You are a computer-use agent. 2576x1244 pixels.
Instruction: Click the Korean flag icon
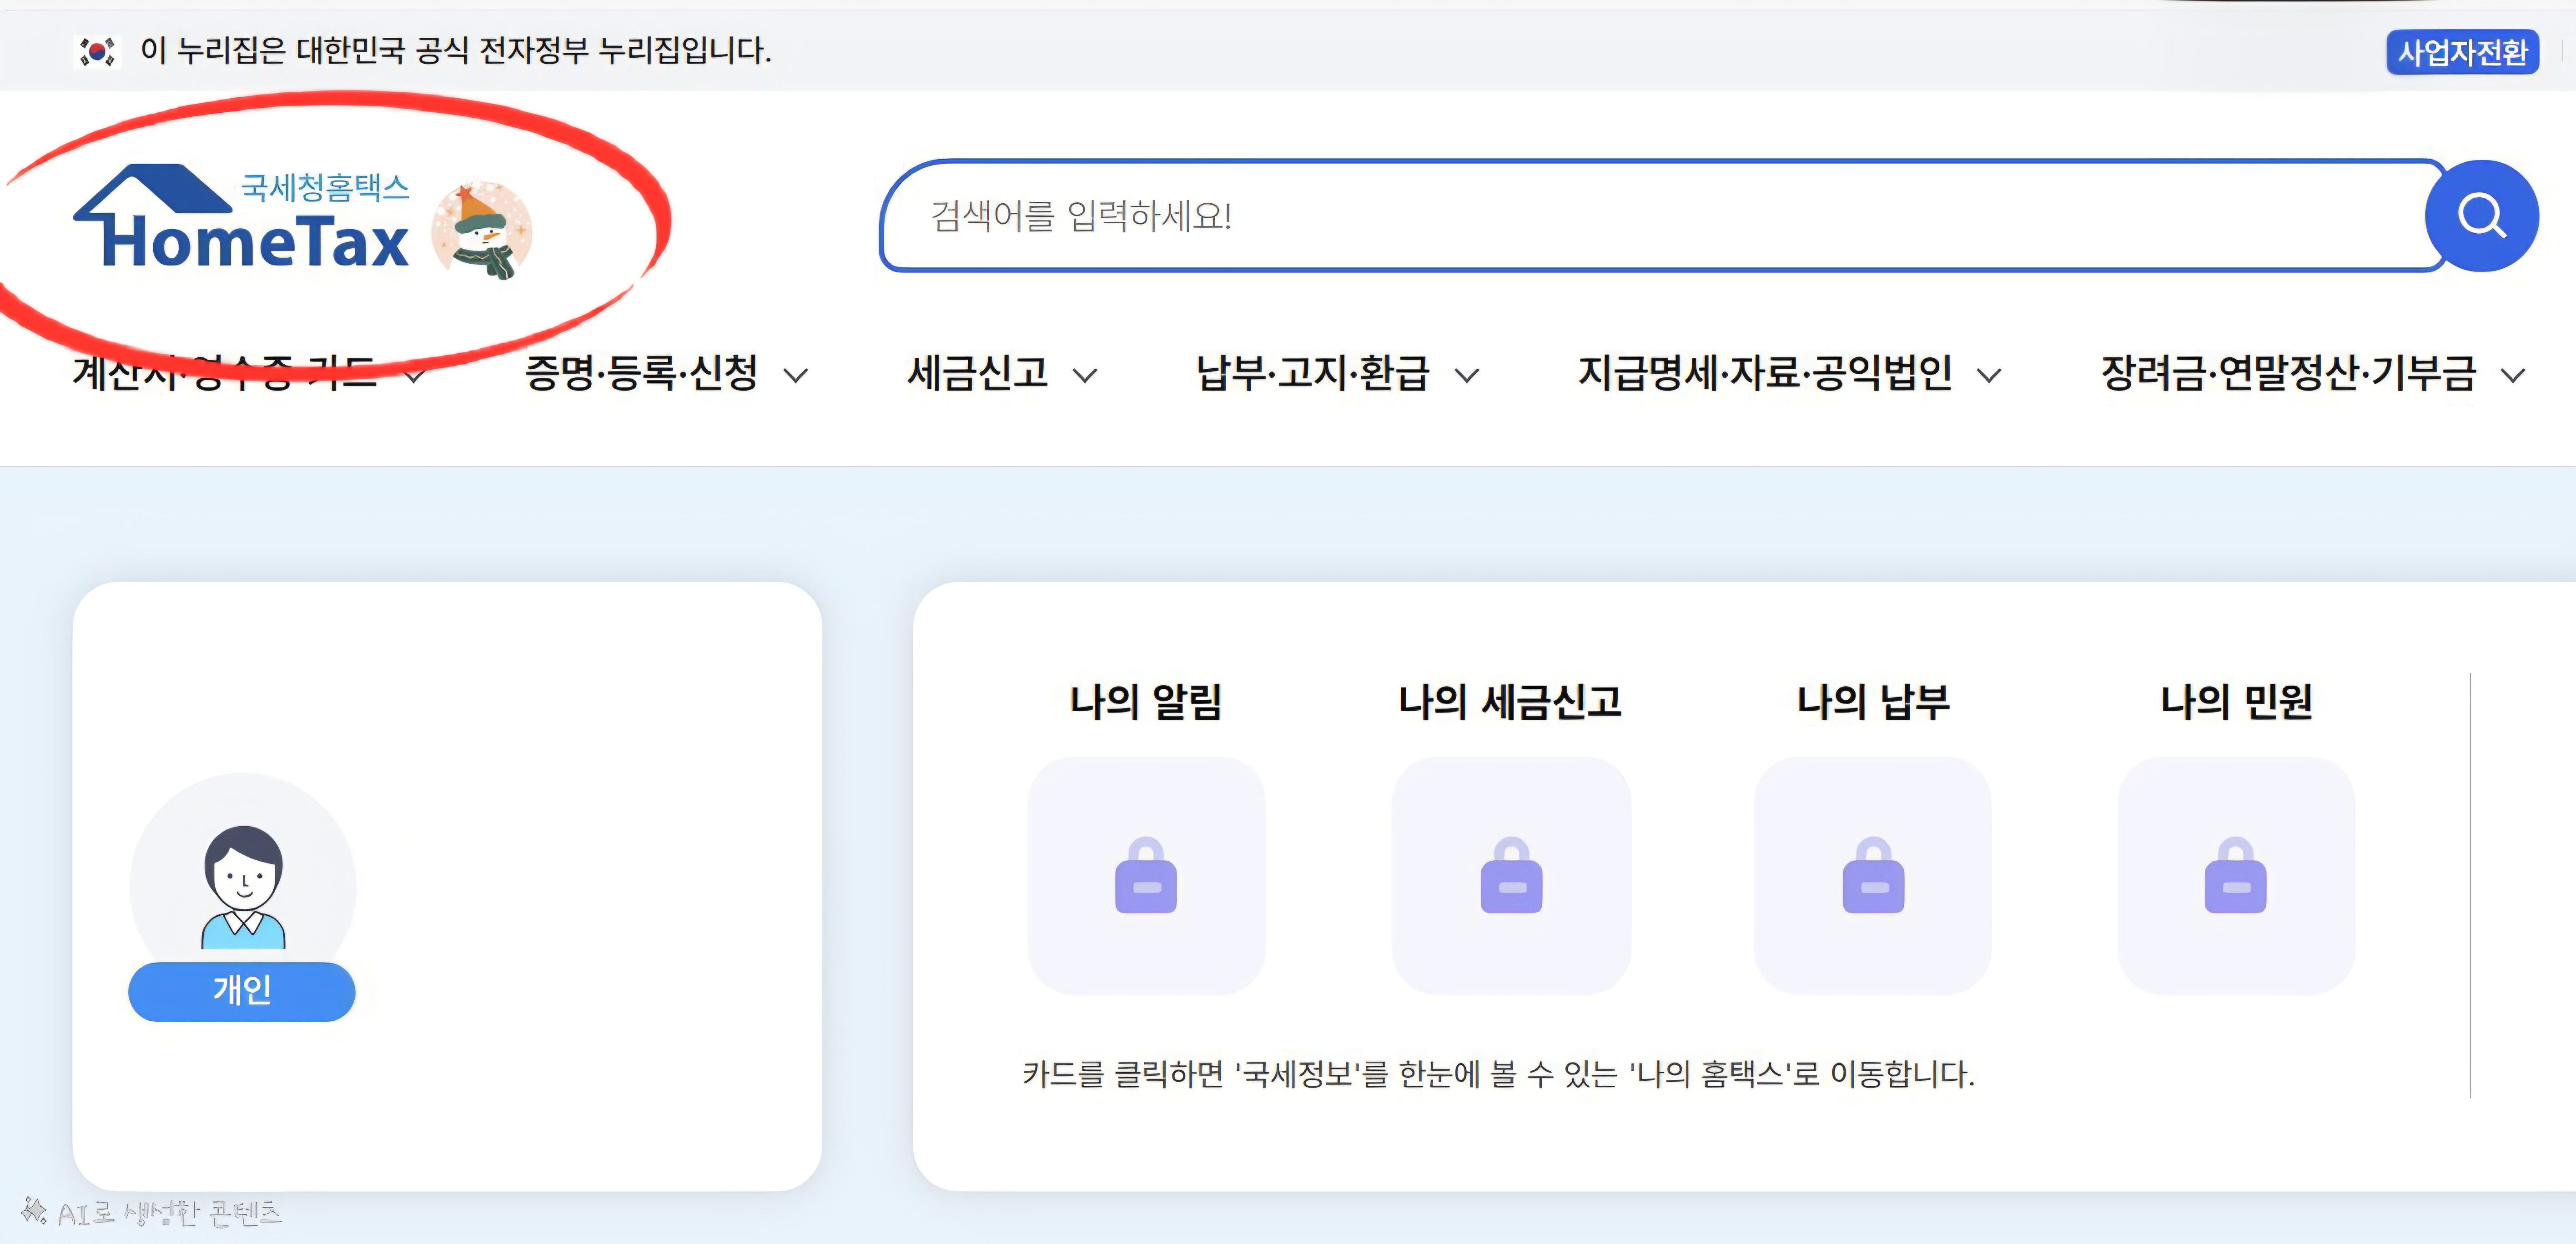click(x=97, y=51)
